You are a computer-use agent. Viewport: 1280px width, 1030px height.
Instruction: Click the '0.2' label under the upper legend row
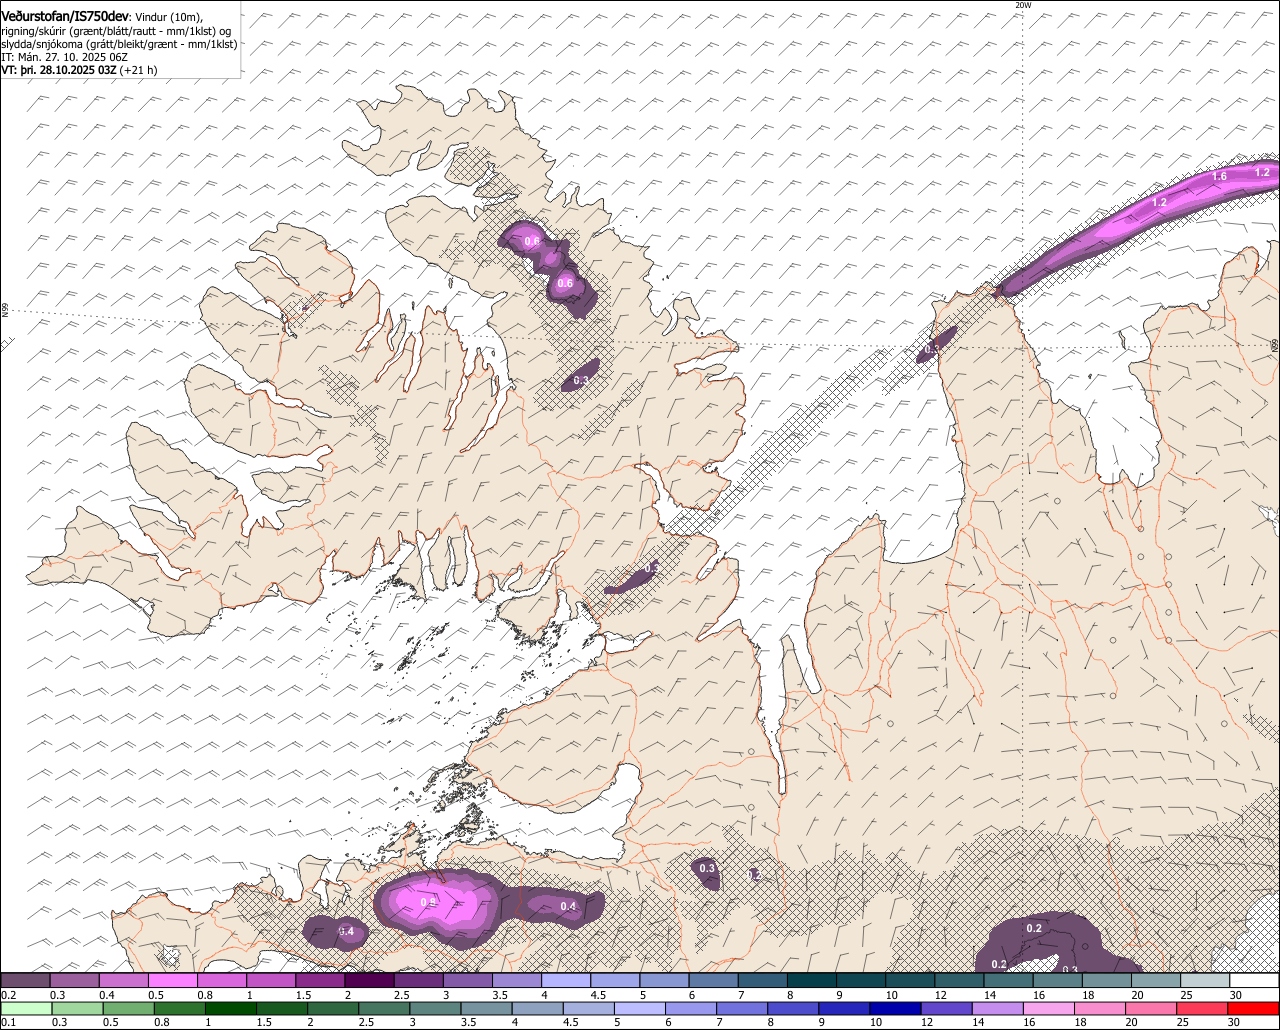click(x=8, y=995)
